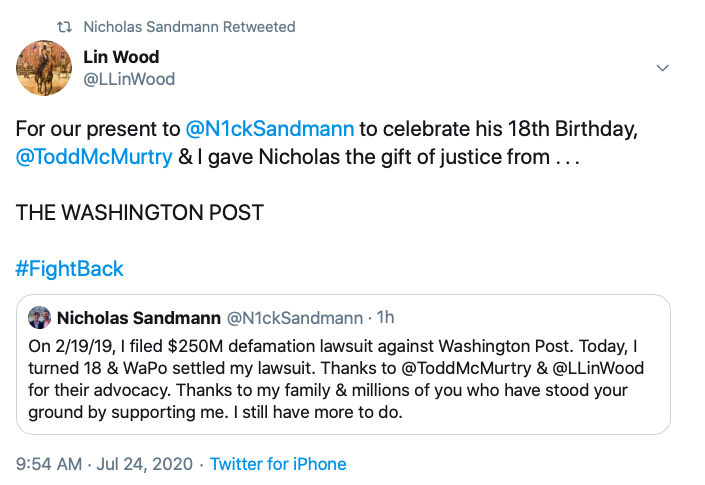Open "Nicholas Sandmann Retweeted" label
This screenshot has width=705, height=485.
(189, 26)
